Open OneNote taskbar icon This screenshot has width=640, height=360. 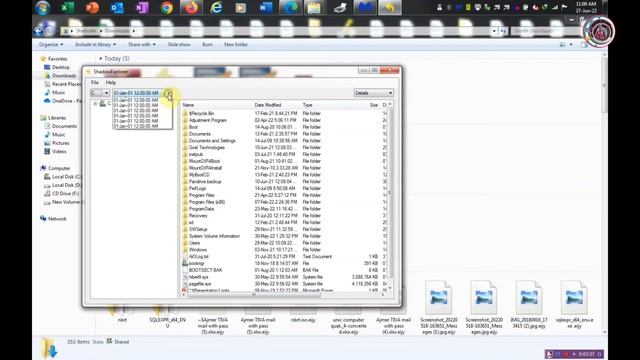click(142, 7)
